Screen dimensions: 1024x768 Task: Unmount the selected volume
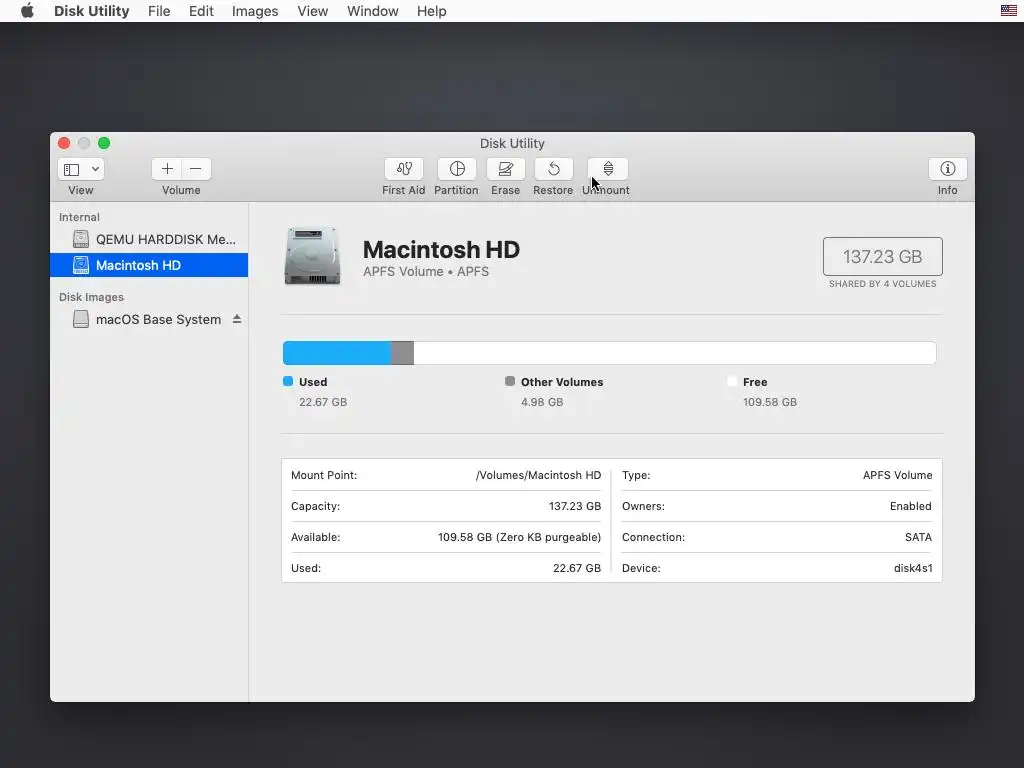[607, 169]
